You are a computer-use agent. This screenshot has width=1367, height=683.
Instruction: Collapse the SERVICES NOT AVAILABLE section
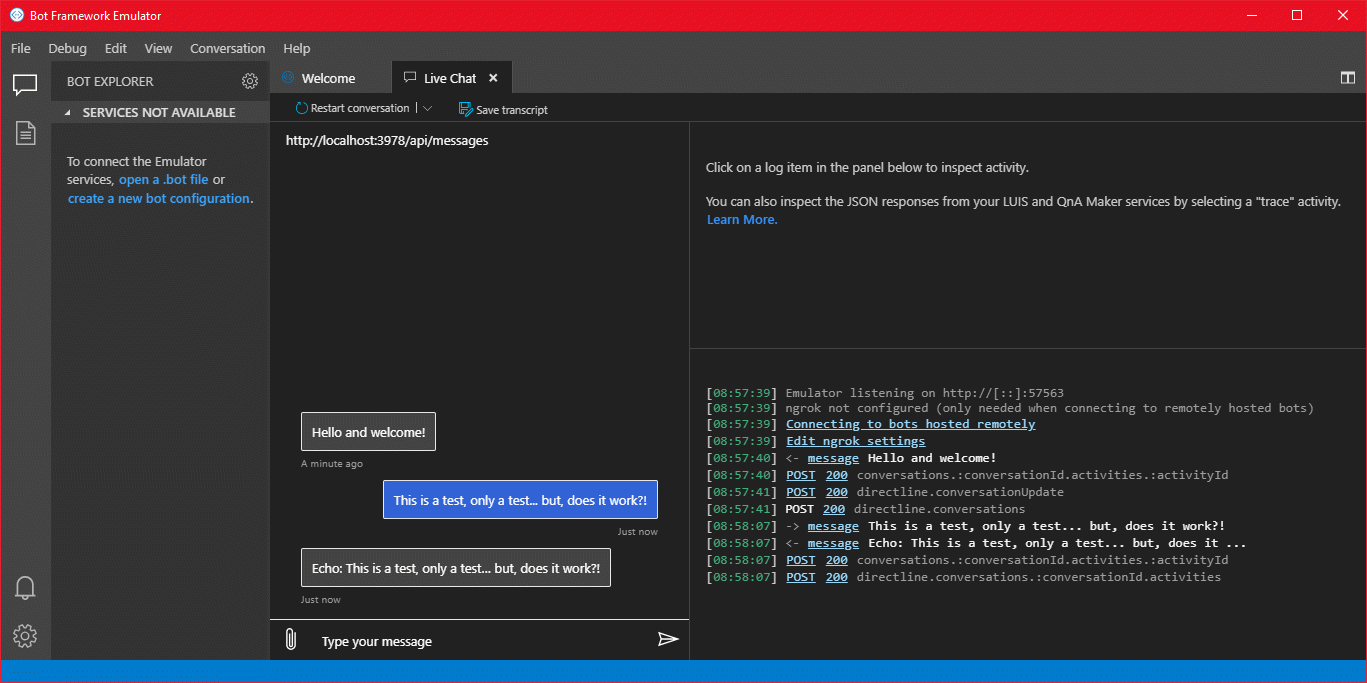point(68,112)
